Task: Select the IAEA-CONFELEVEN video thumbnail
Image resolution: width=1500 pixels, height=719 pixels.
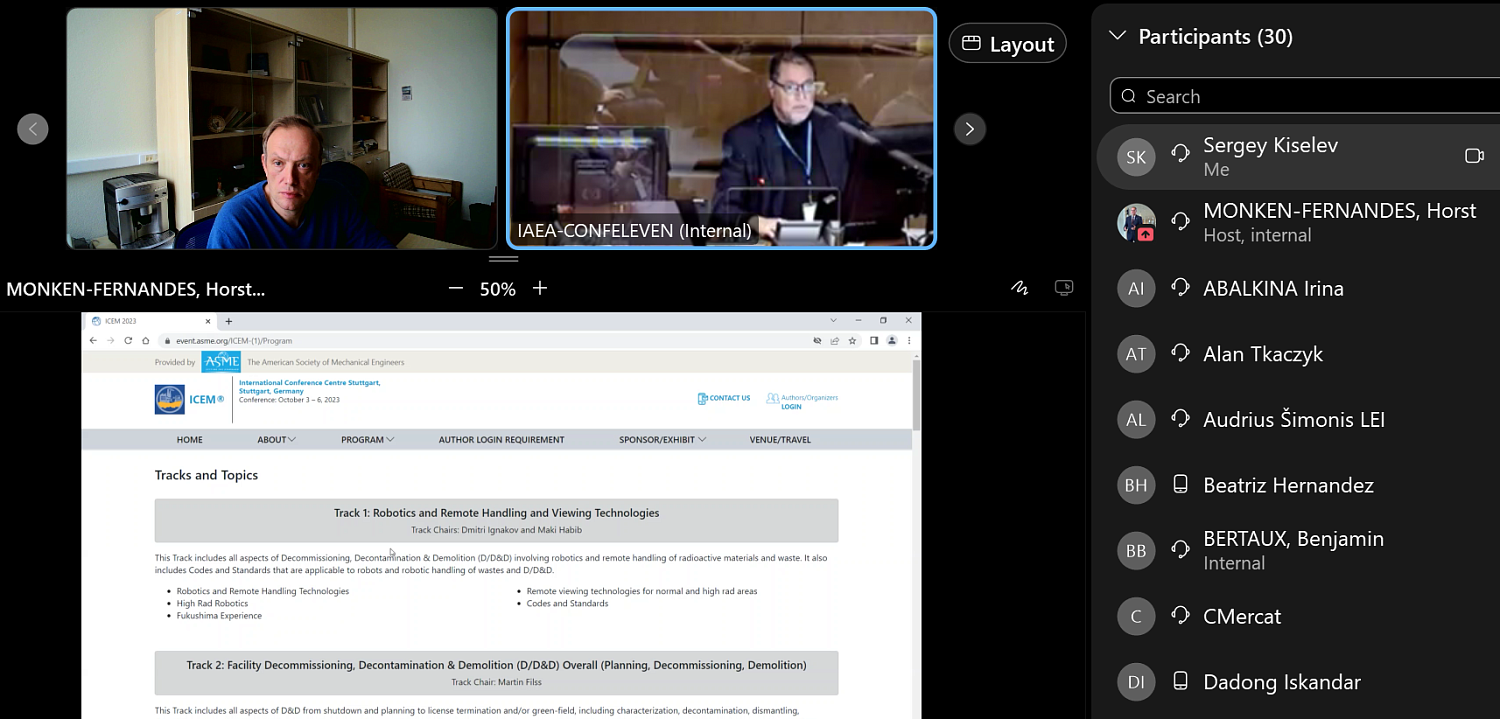Action: [721, 128]
